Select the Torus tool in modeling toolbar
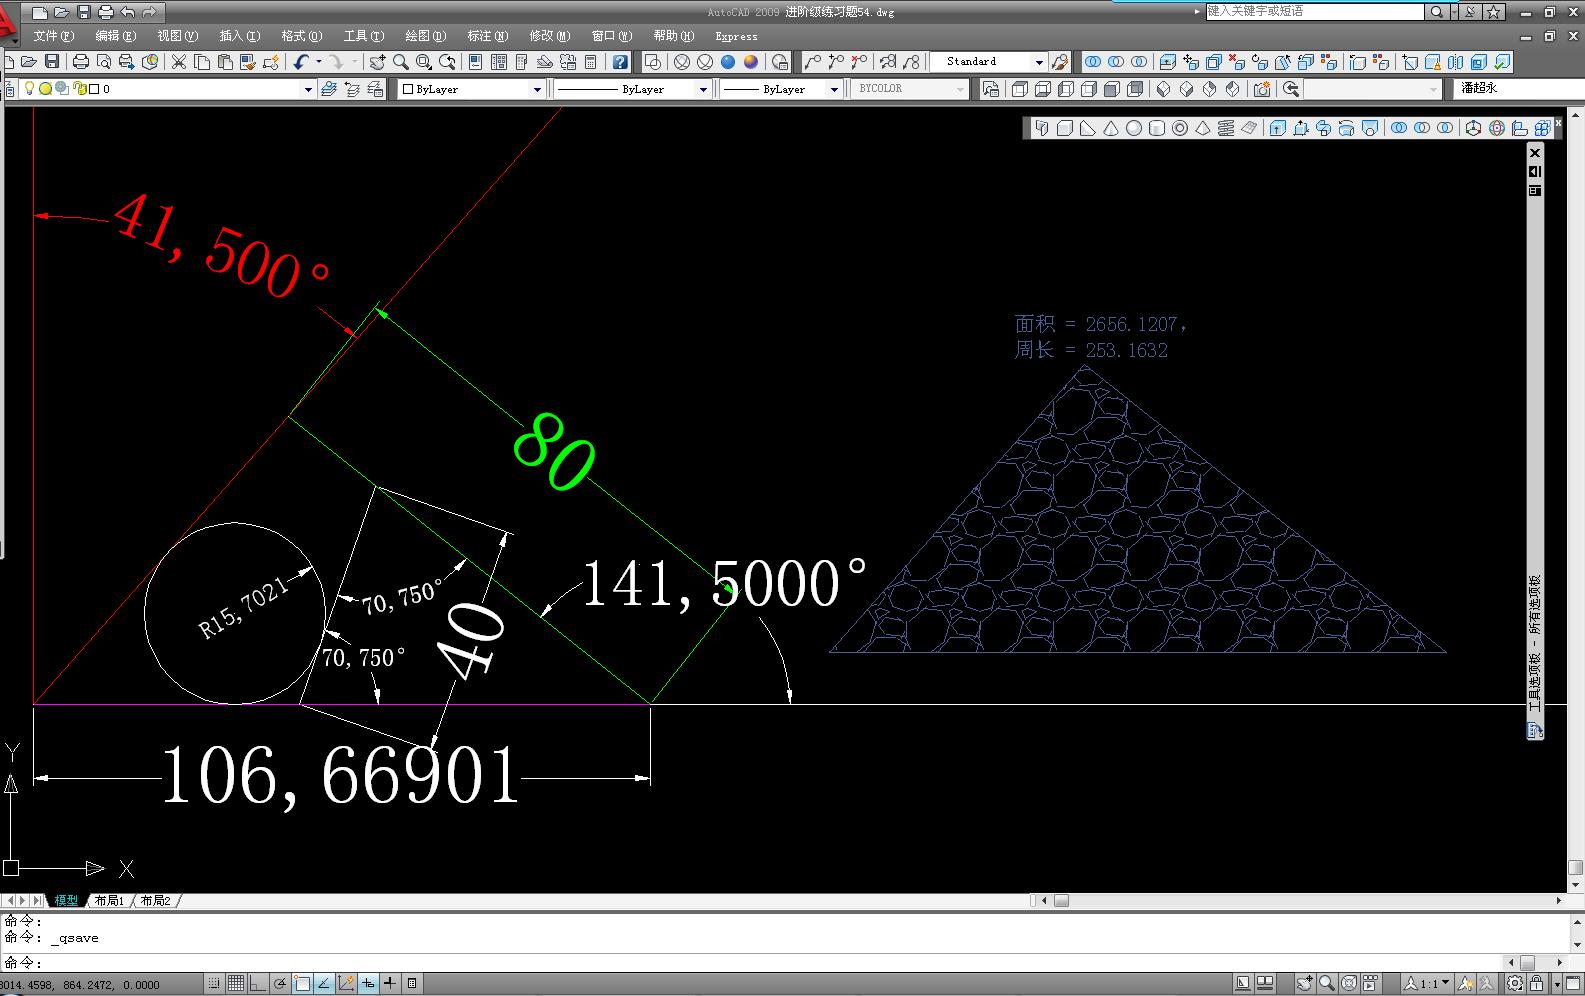 (x=1180, y=128)
